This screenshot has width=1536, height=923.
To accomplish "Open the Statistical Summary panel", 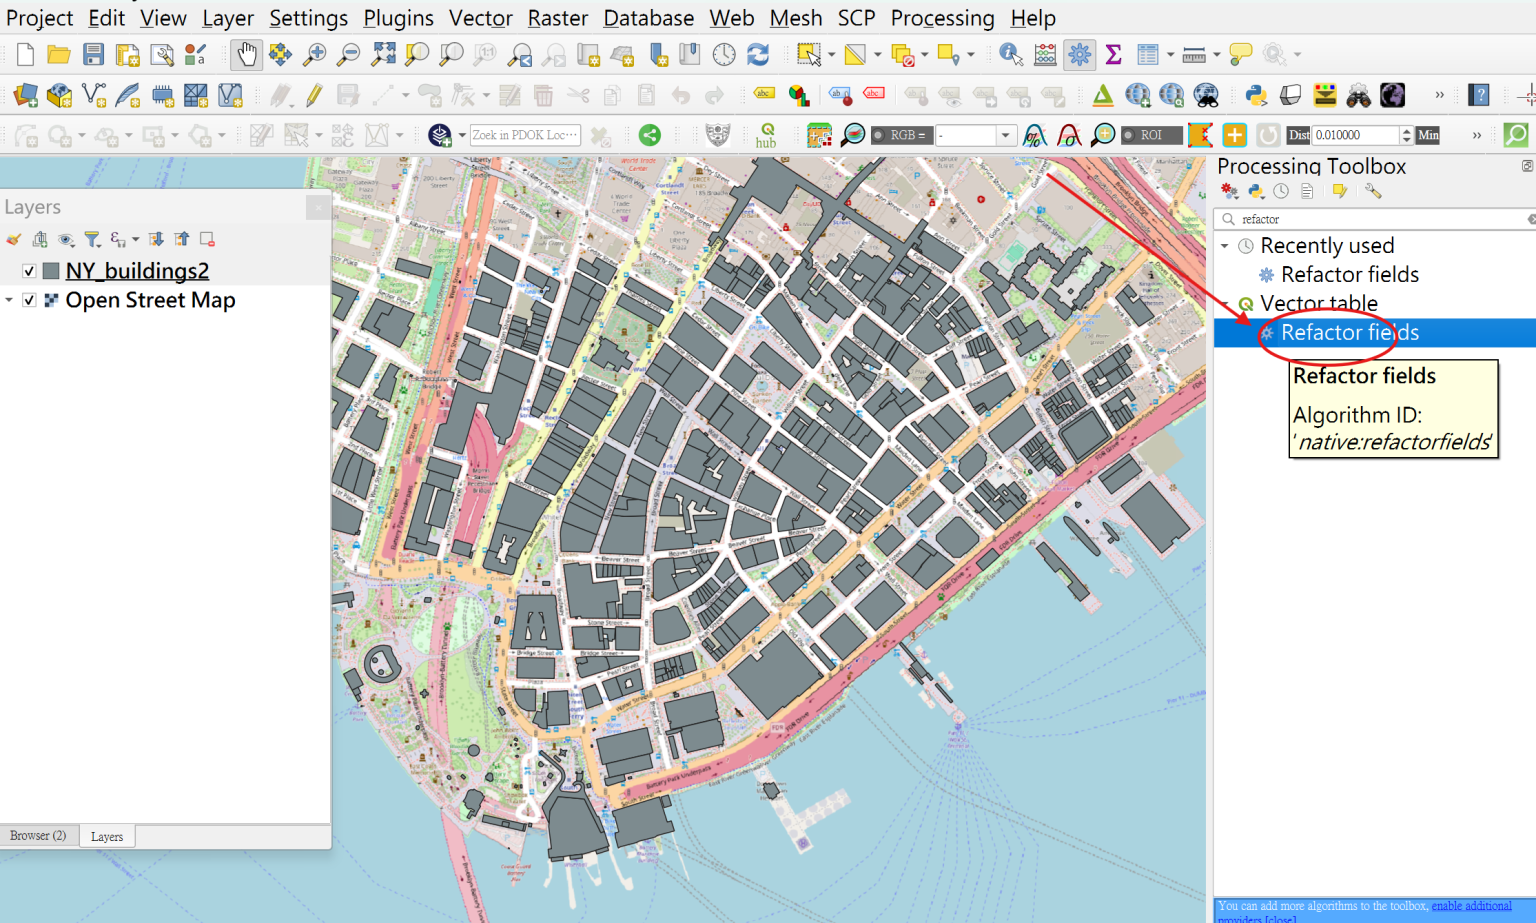I will click(1113, 55).
